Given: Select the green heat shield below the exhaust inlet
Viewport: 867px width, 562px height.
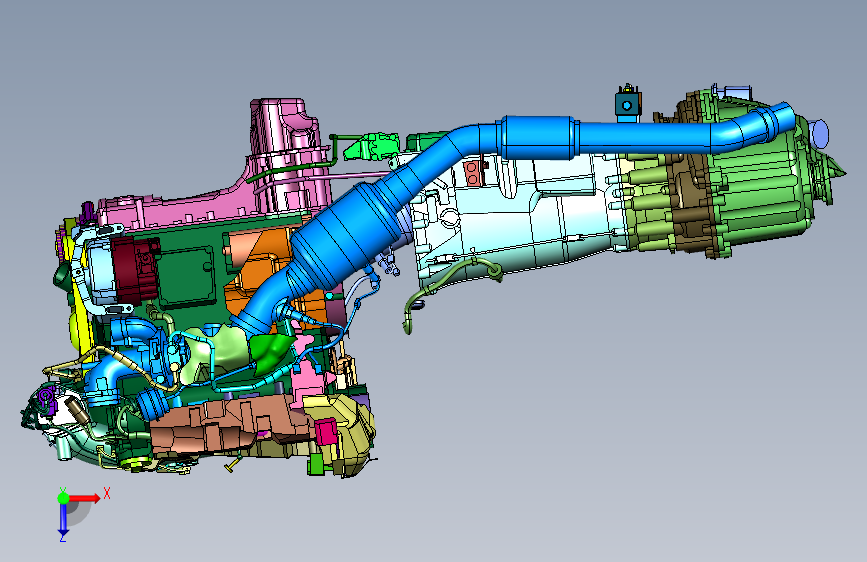Looking at the screenshot, I should tap(270, 352).
